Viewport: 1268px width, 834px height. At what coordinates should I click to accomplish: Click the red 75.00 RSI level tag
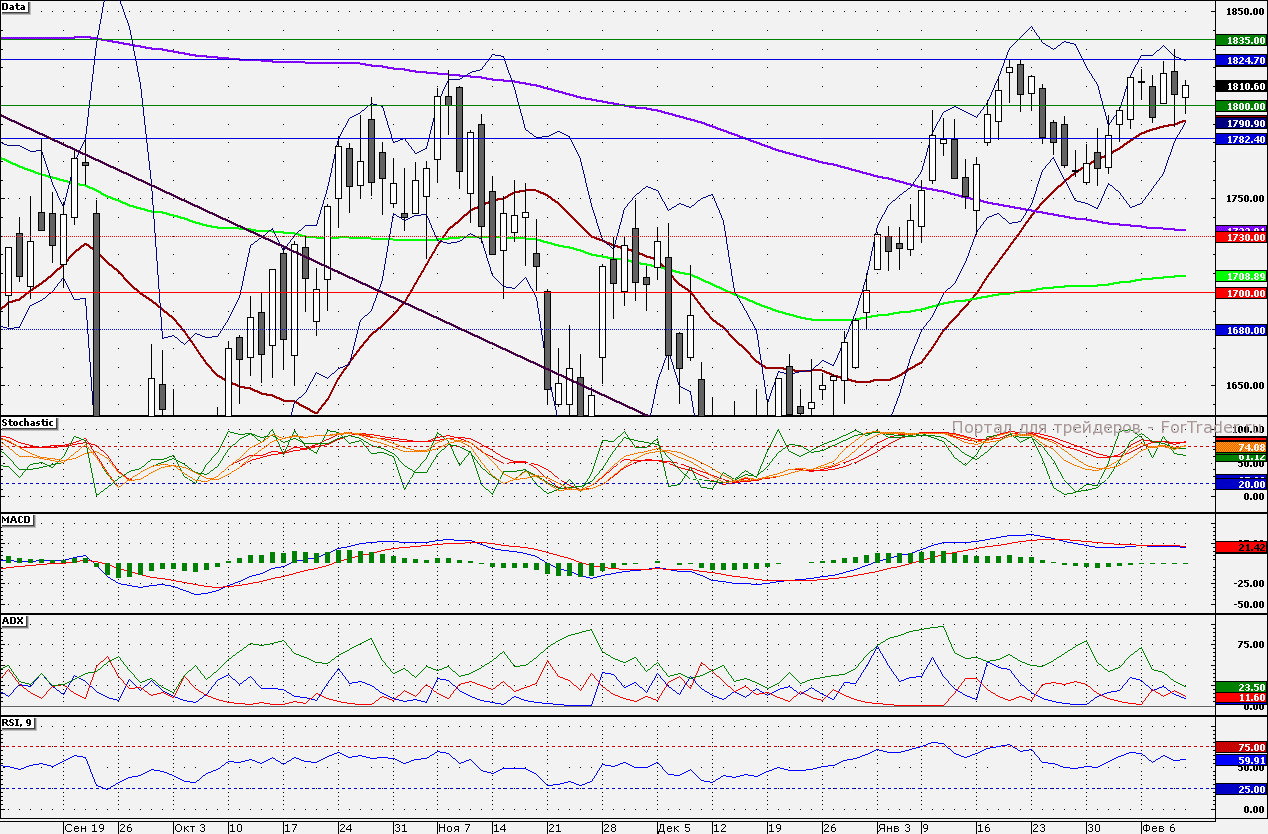click(1239, 747)
